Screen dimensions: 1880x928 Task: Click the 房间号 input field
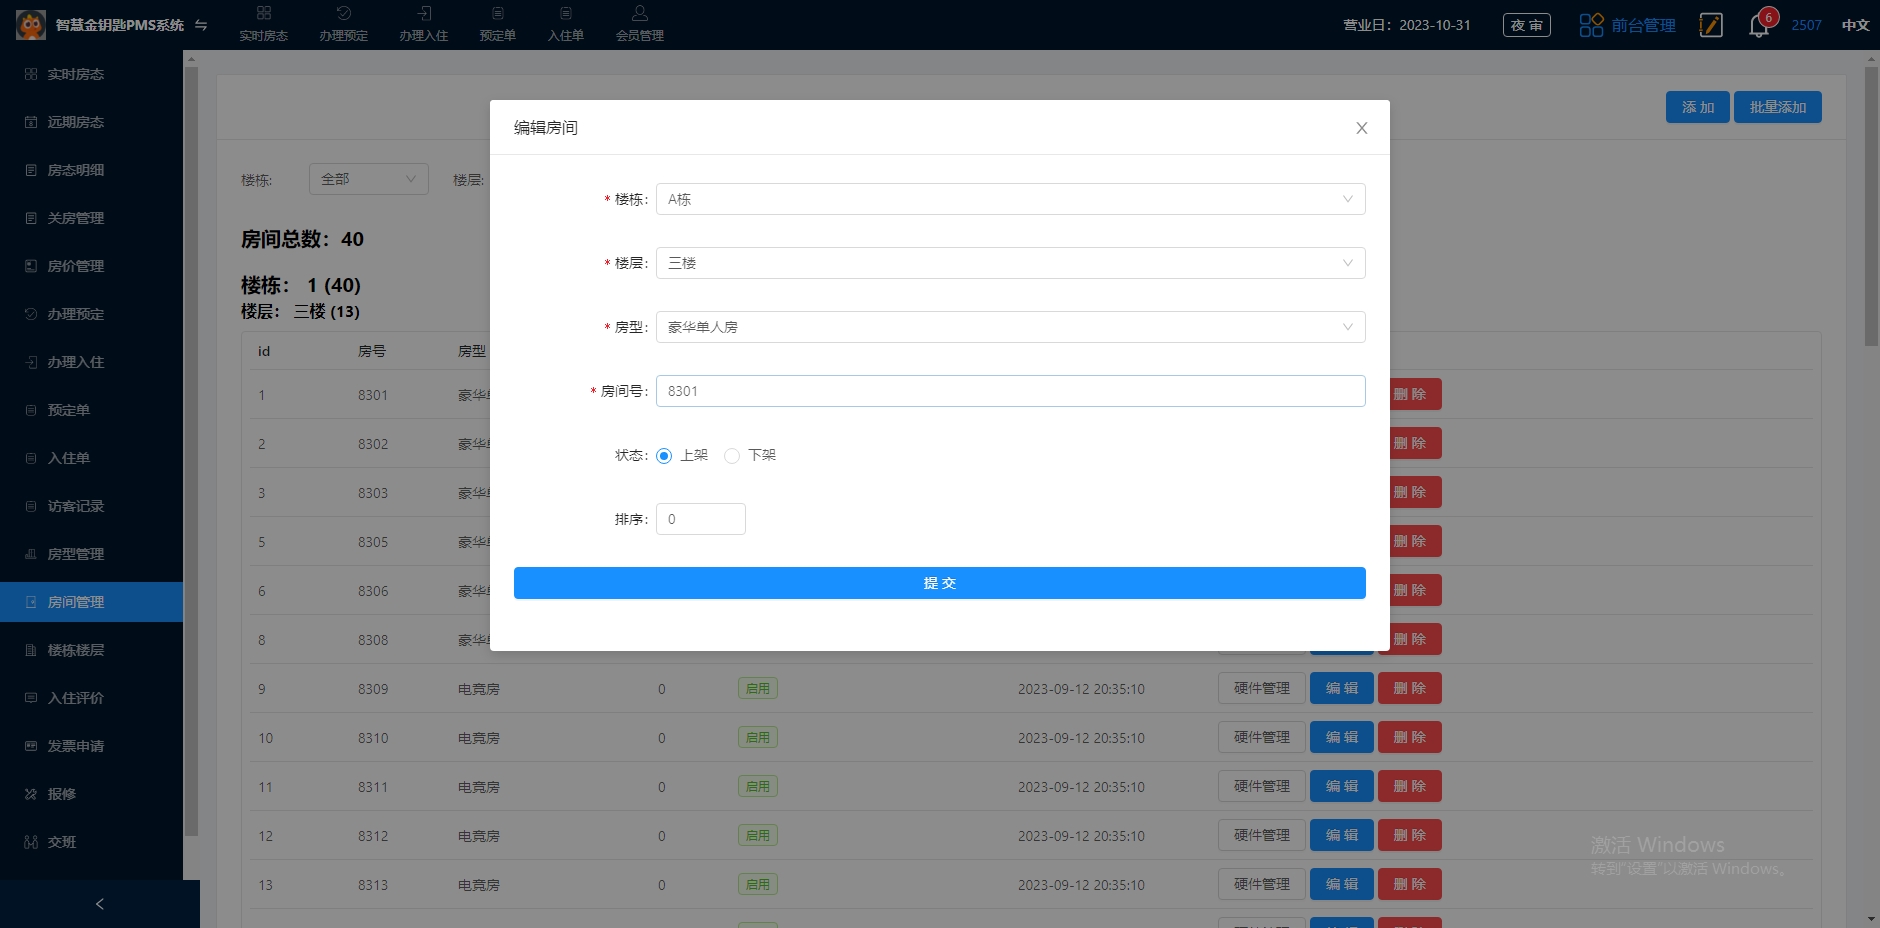click(1010, 391)
